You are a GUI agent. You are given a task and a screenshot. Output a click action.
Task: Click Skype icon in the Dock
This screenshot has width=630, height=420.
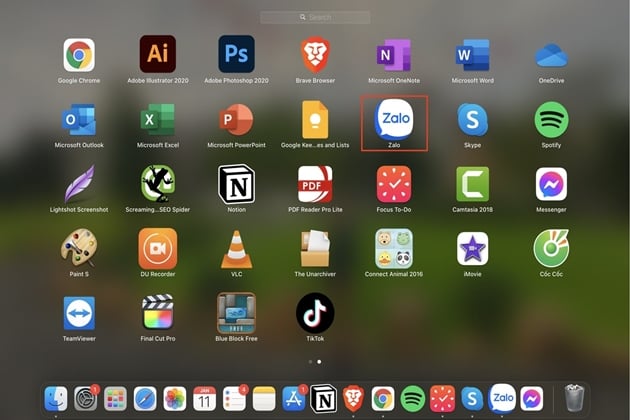(472, 399)
